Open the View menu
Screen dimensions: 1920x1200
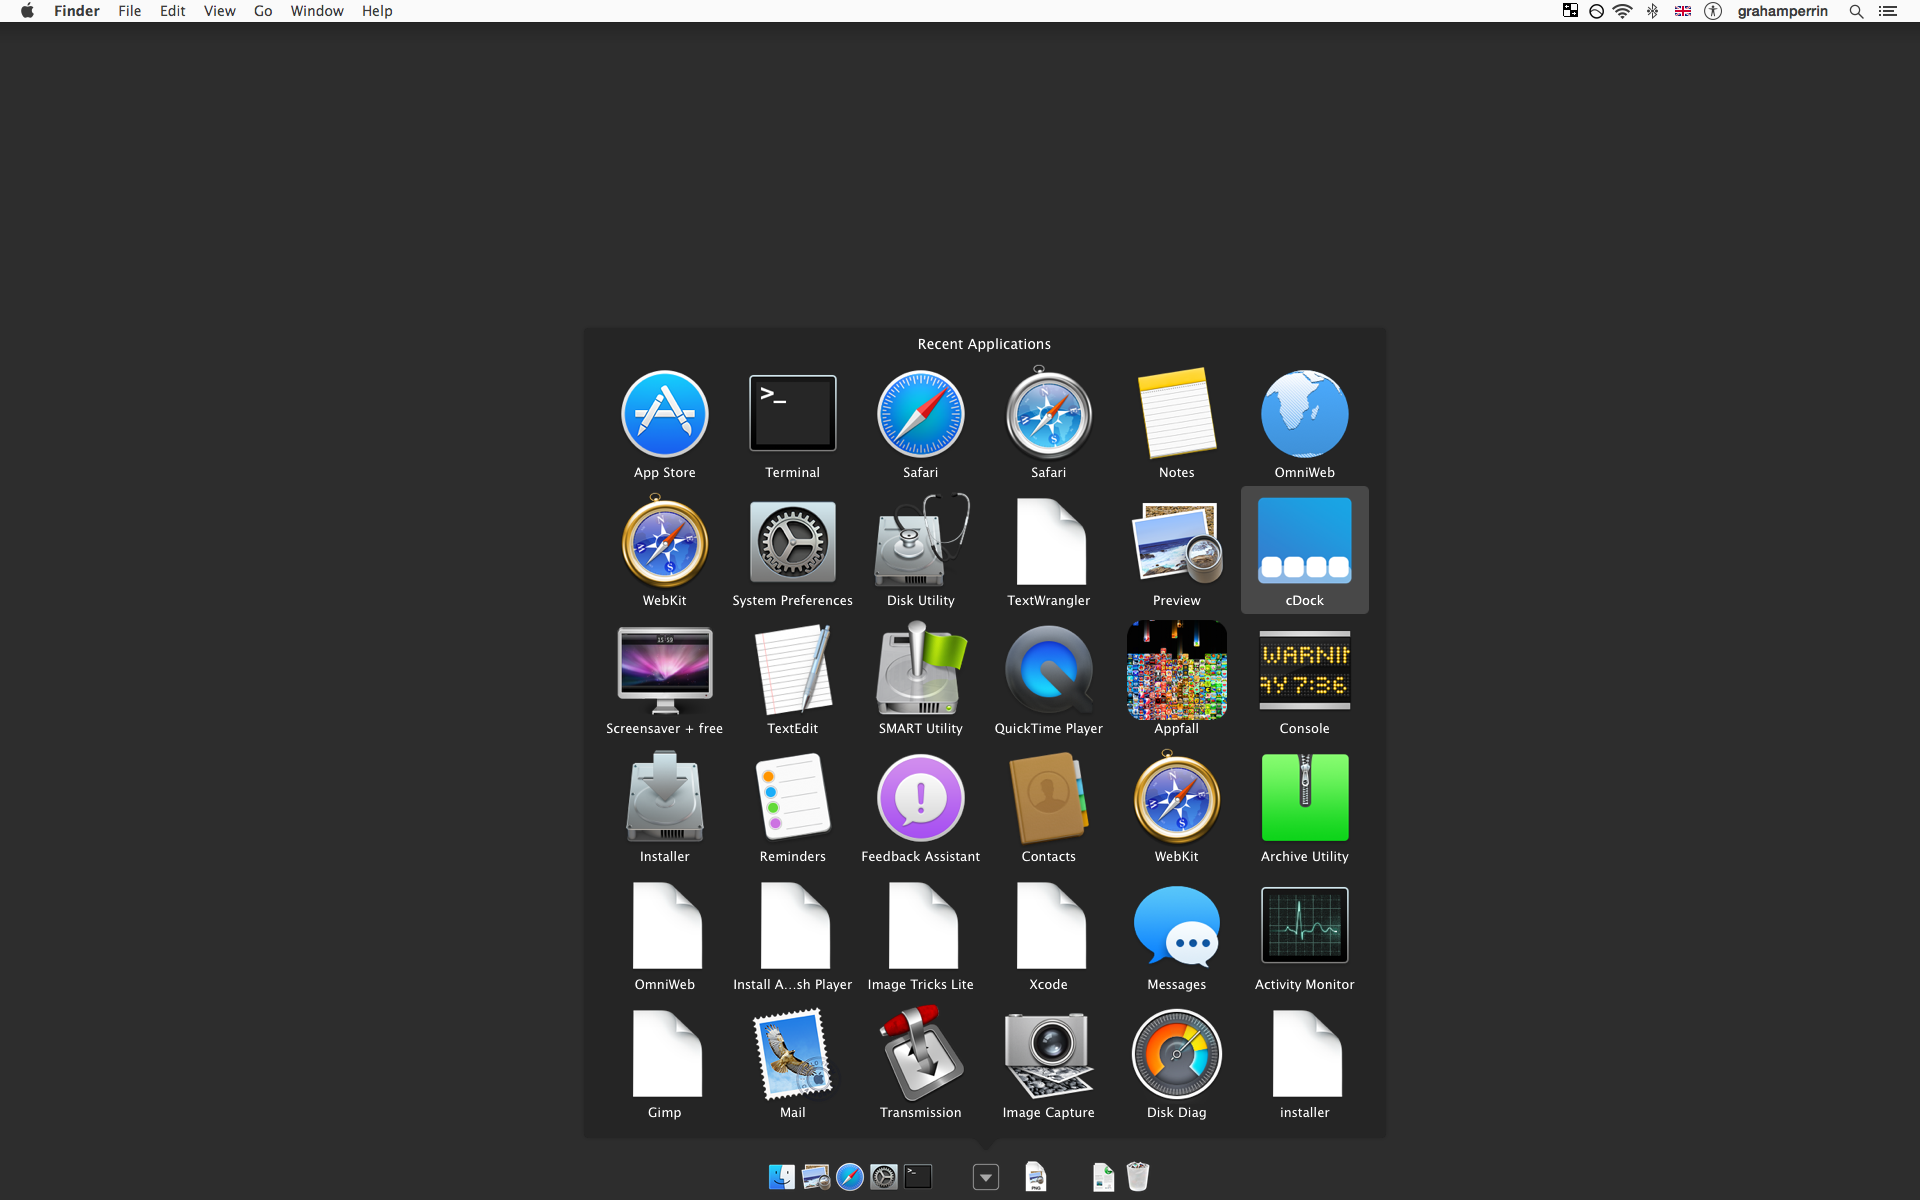pos(219,11)
